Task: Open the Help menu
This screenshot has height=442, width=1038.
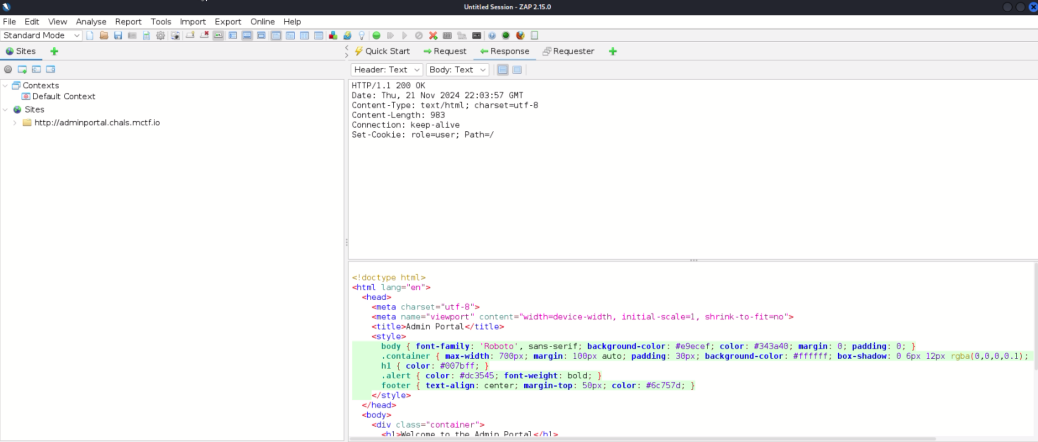Action: pyautogui.click(x=292, y=22)
